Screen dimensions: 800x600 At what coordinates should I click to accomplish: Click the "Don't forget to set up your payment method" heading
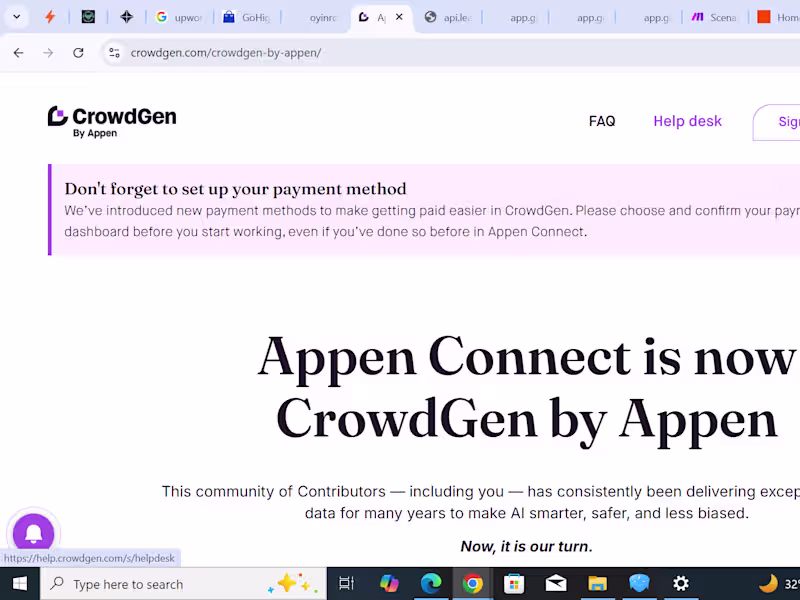(235, 189)
